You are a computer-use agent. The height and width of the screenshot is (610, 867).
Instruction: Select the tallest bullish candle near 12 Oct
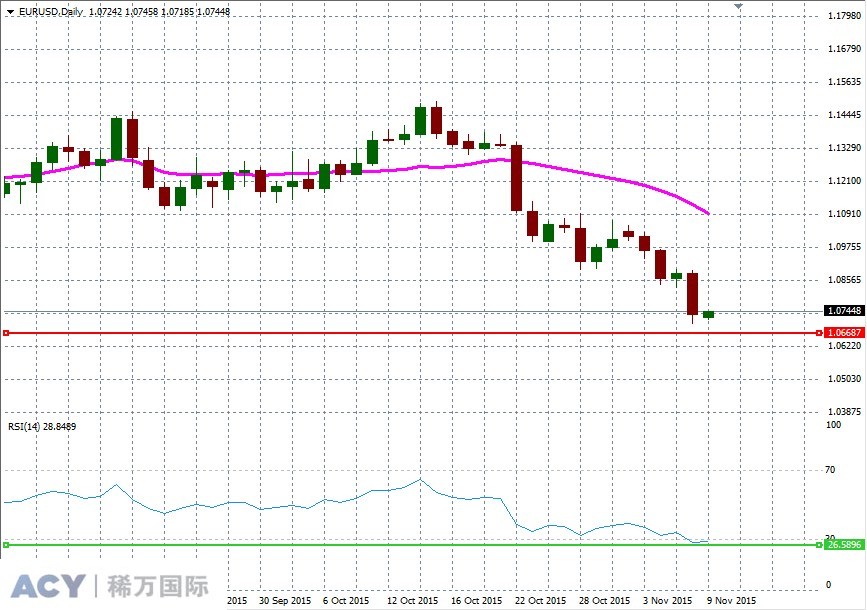[x=422, y=120]
